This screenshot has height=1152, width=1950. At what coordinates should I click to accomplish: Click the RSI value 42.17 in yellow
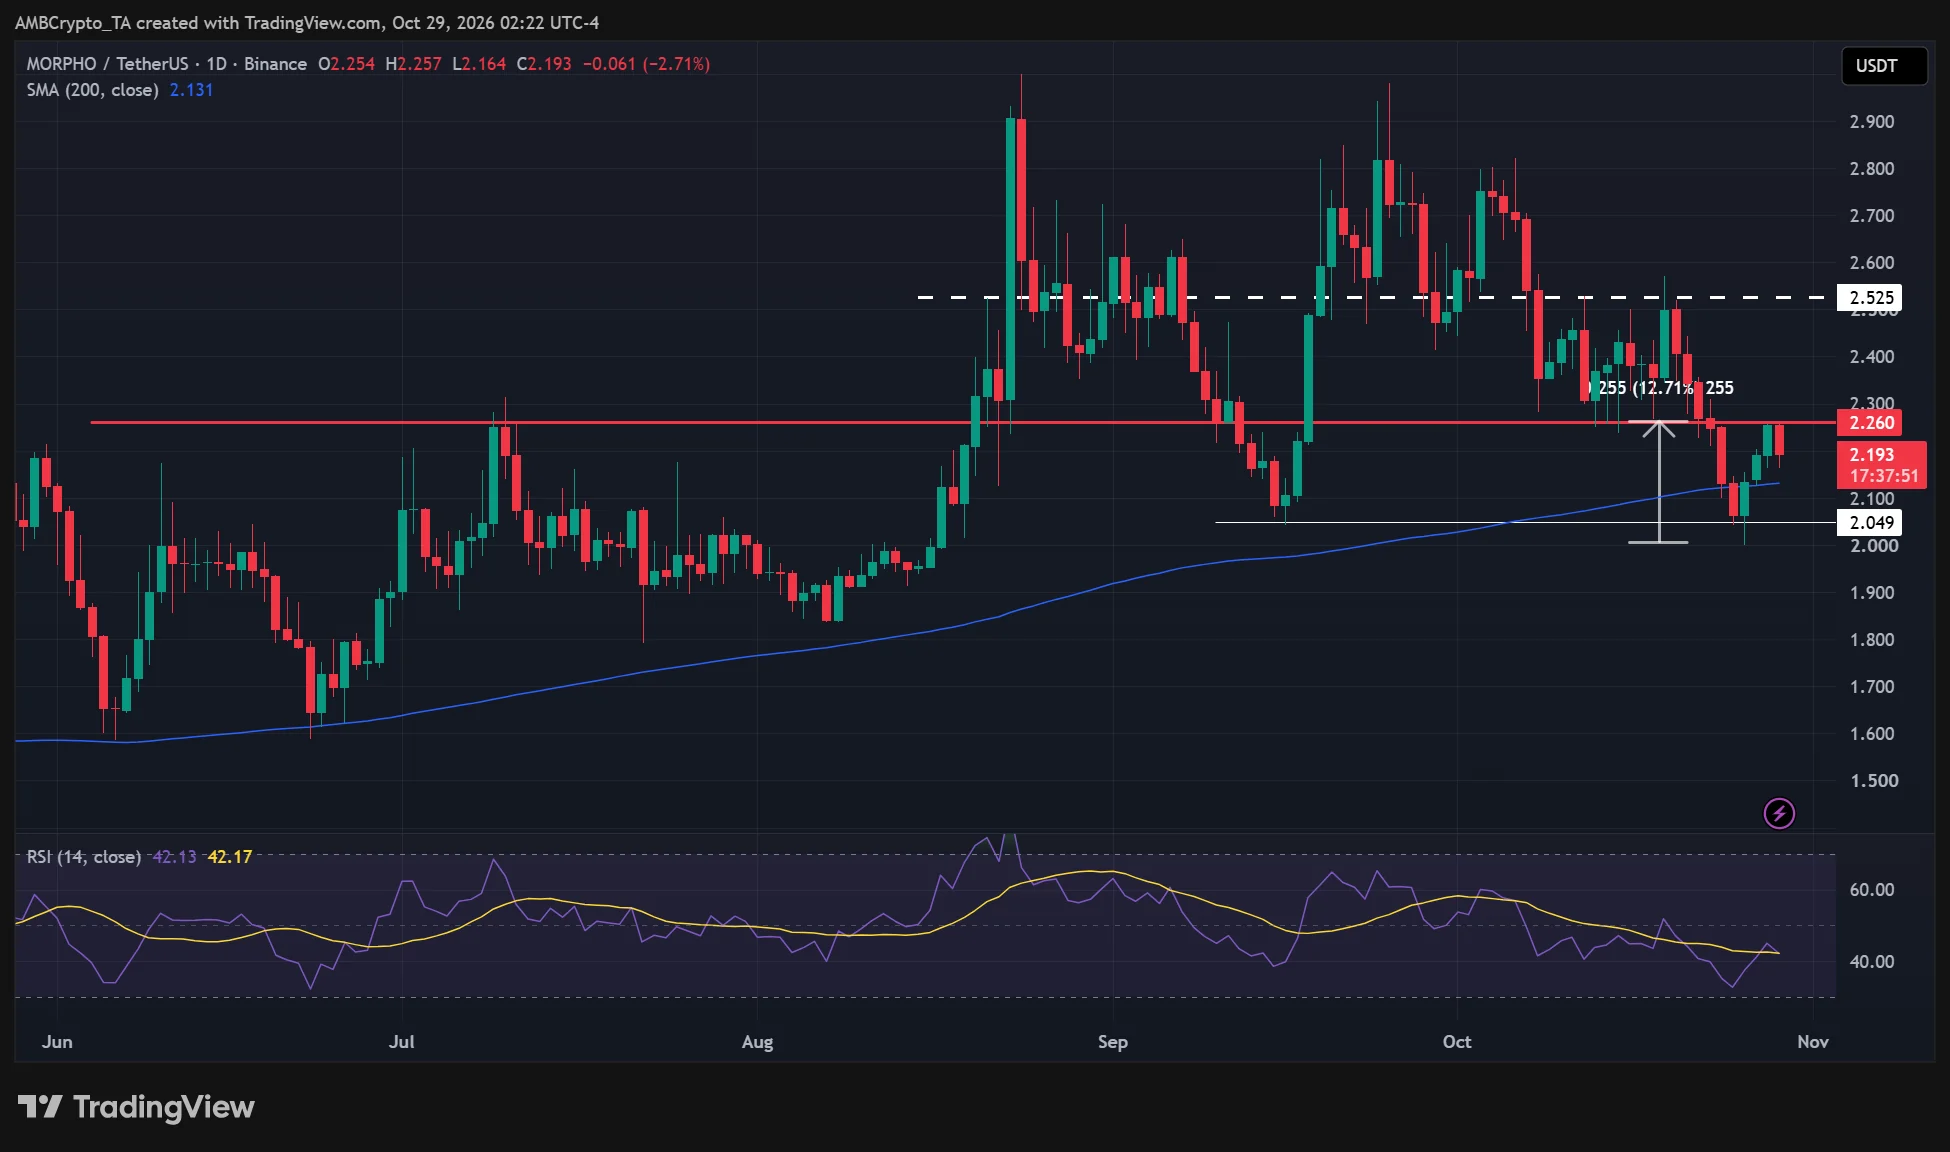[230, 857]
